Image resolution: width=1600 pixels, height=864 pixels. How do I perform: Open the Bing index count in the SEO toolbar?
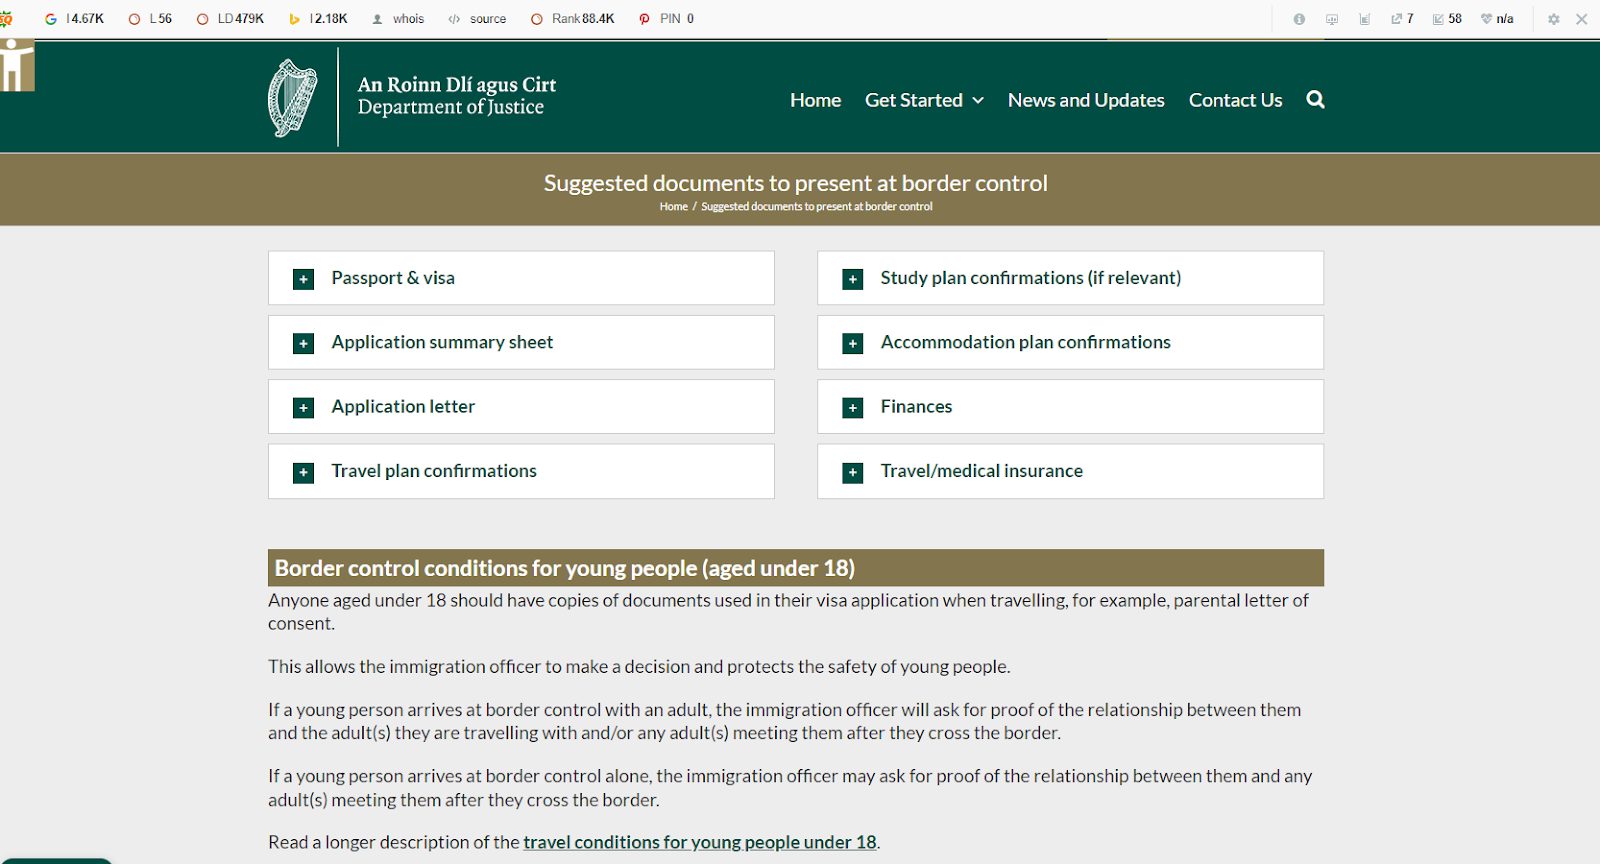(x=318, y=19)
